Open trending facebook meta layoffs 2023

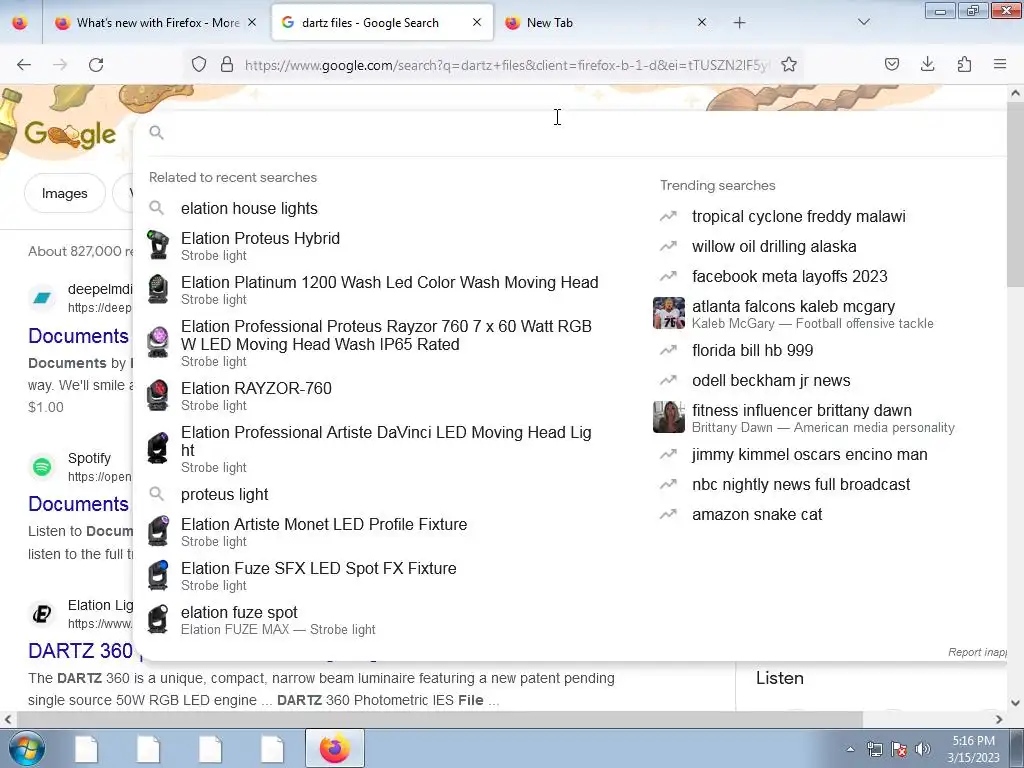pos(790,276)
